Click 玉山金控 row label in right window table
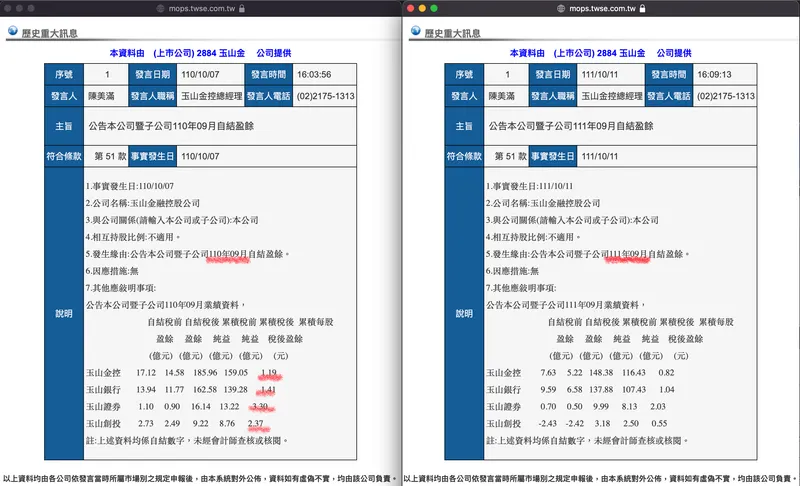The width and height of the screenshot is (800, 486). coord(504,373)
